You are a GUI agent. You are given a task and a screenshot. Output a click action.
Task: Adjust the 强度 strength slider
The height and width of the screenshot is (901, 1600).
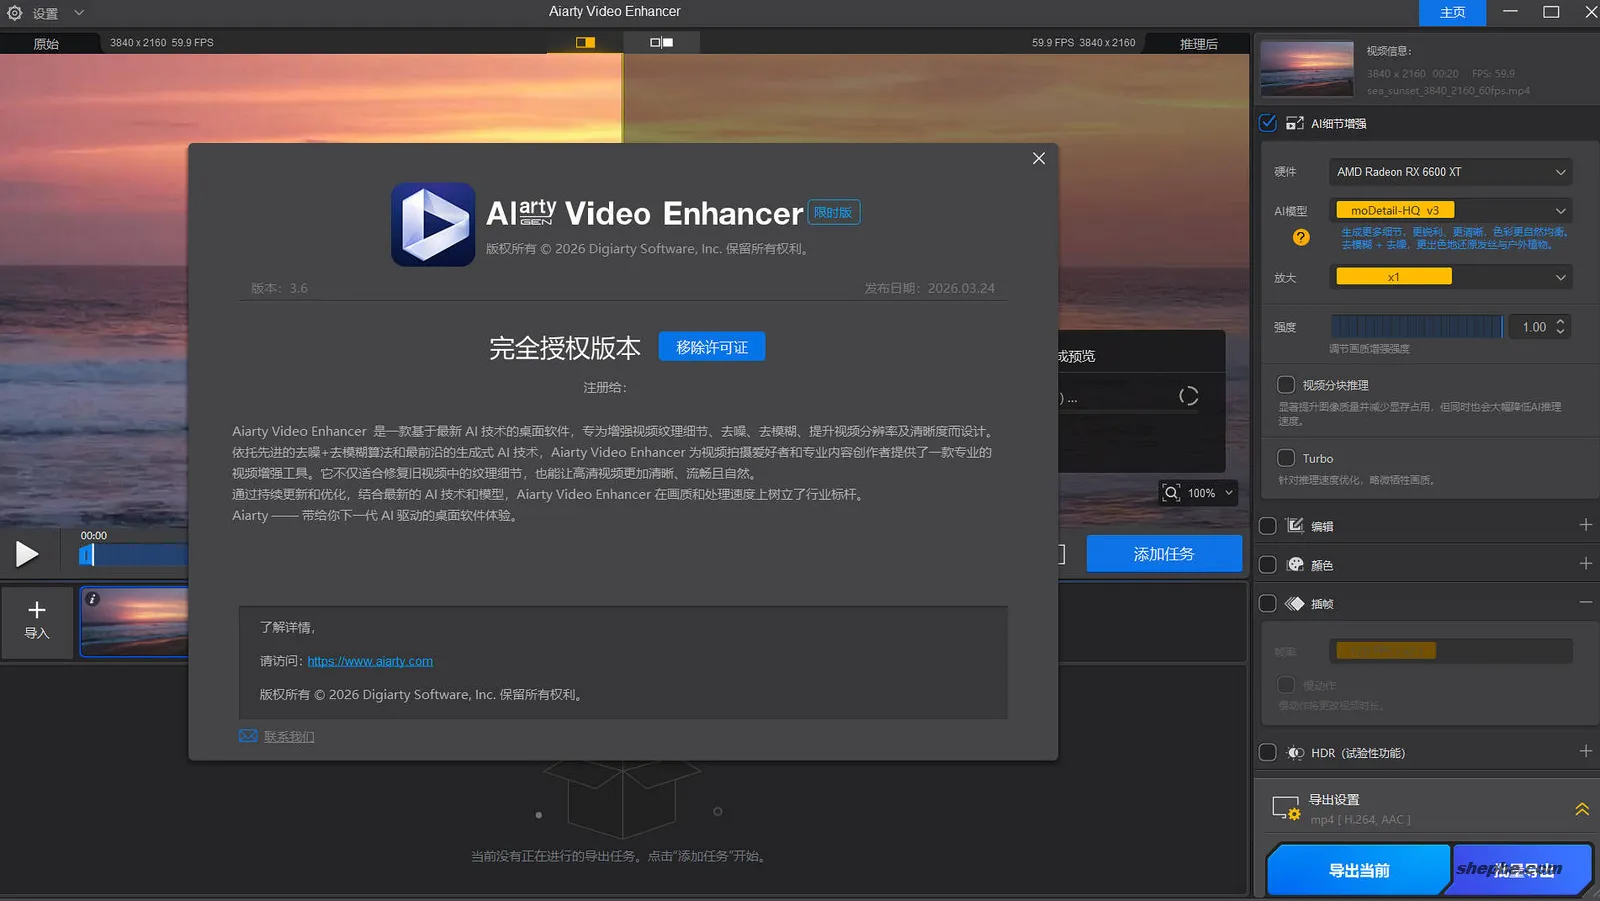tap(1415, 326)
